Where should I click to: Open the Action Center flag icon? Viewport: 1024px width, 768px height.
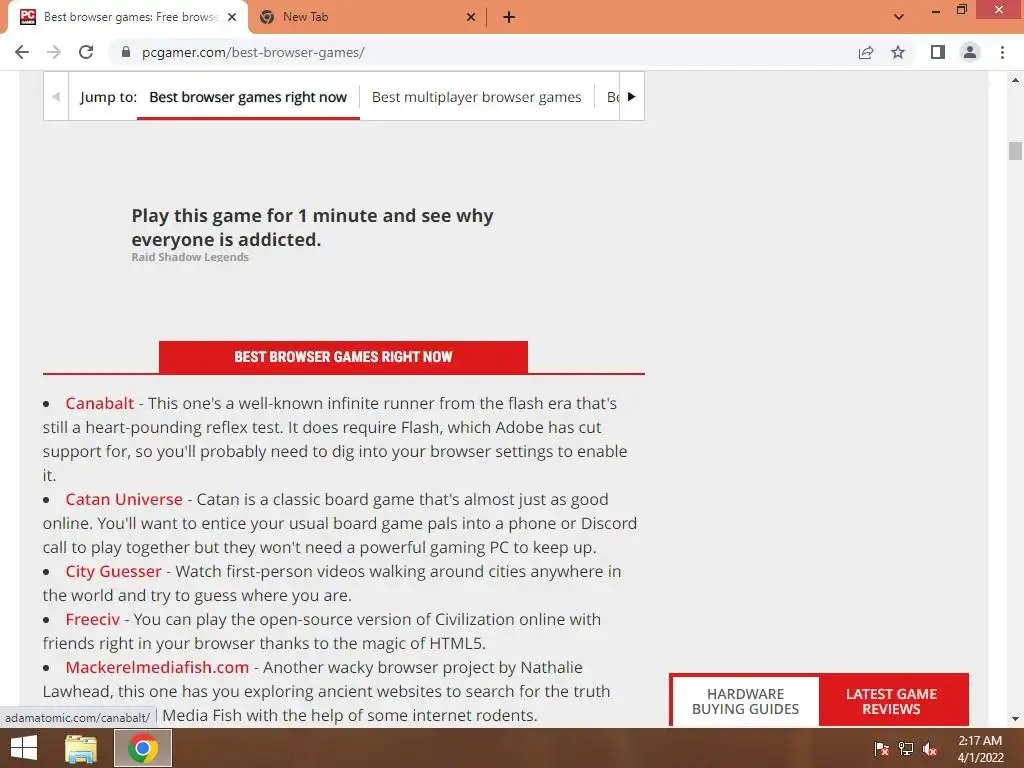pos(881,749)
